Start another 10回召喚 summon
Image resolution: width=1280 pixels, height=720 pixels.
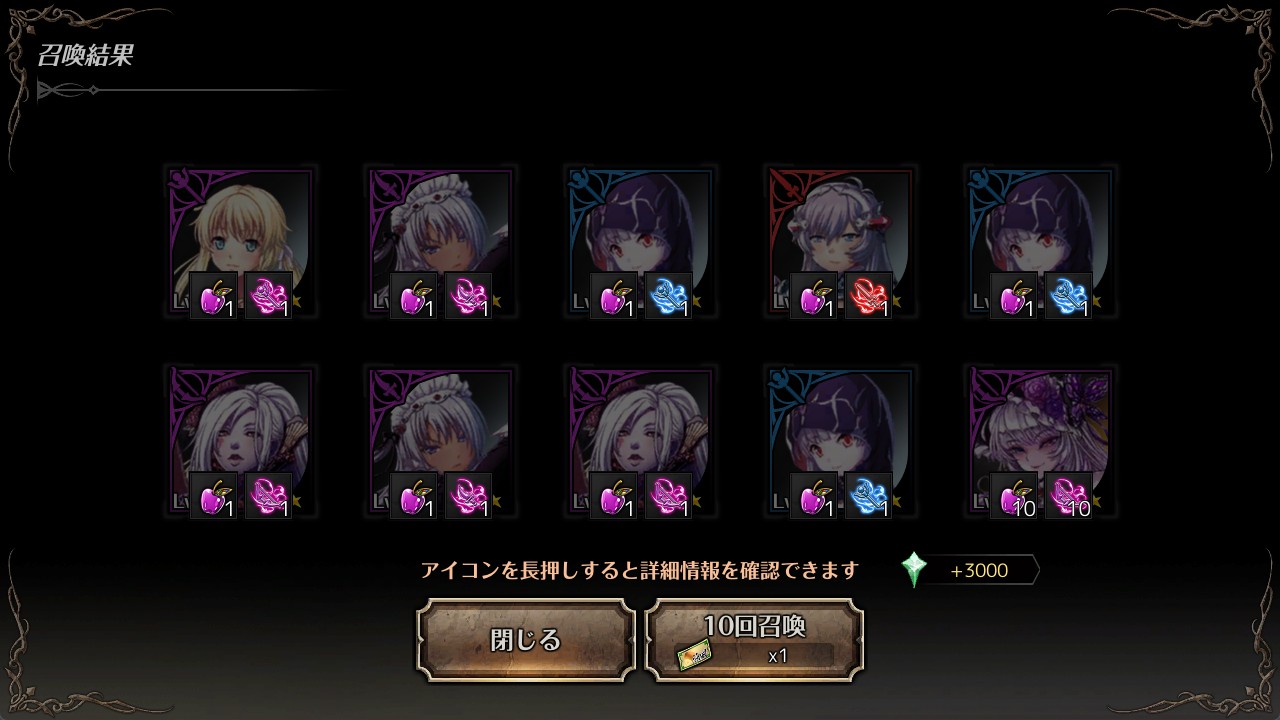pyautogui.click(x=754, y=640)
